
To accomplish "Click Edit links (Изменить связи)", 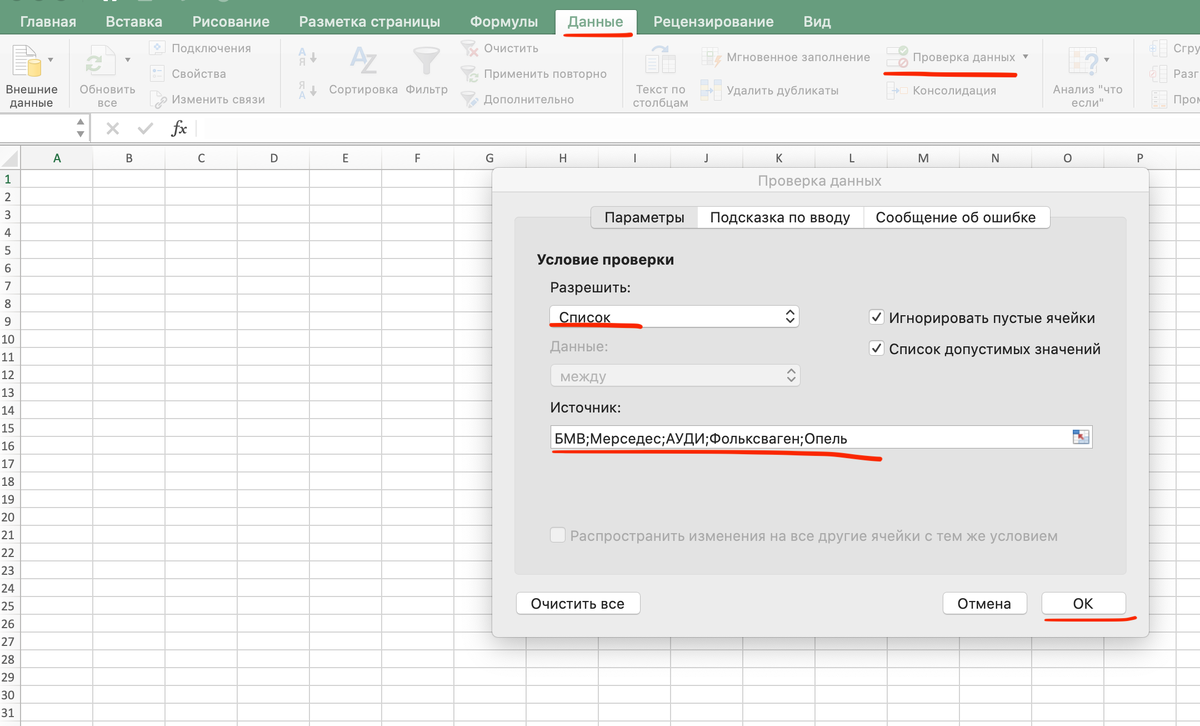I will click(207, 99).
